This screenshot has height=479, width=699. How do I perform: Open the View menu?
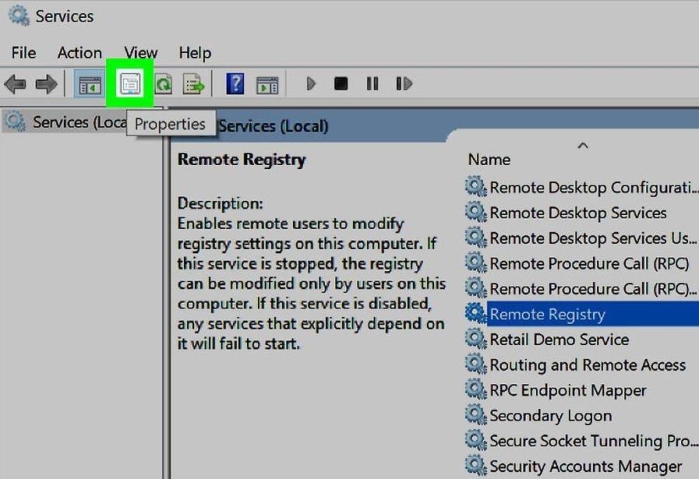click(141, 53)
